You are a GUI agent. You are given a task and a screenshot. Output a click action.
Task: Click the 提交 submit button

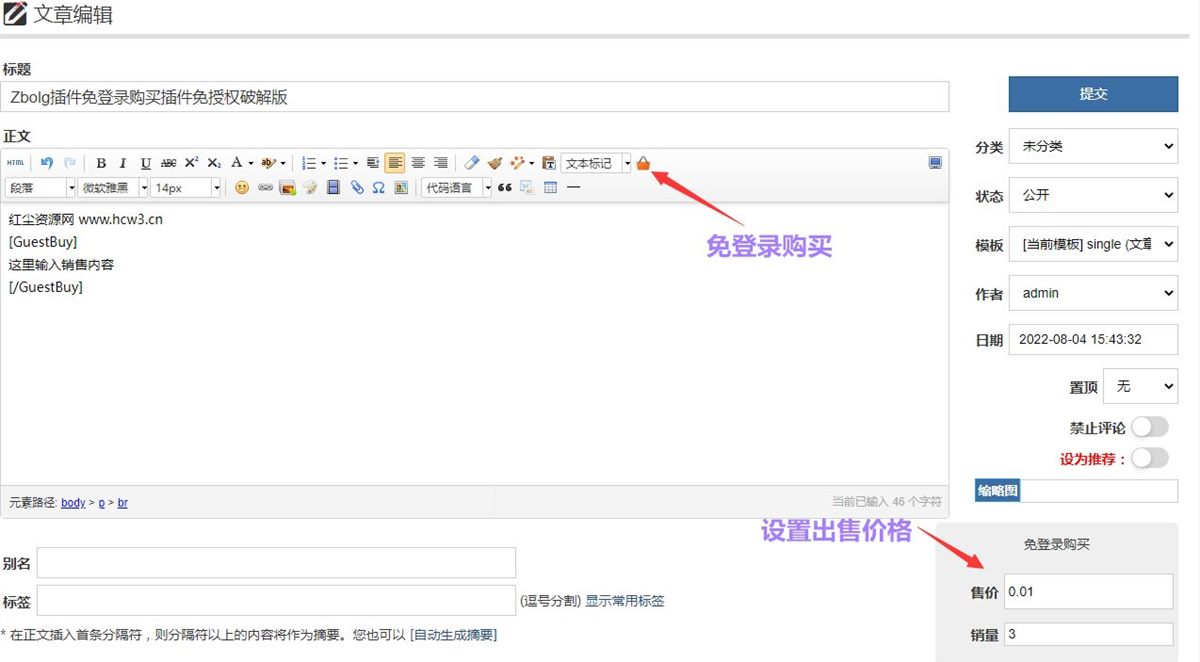(1093, 94)
